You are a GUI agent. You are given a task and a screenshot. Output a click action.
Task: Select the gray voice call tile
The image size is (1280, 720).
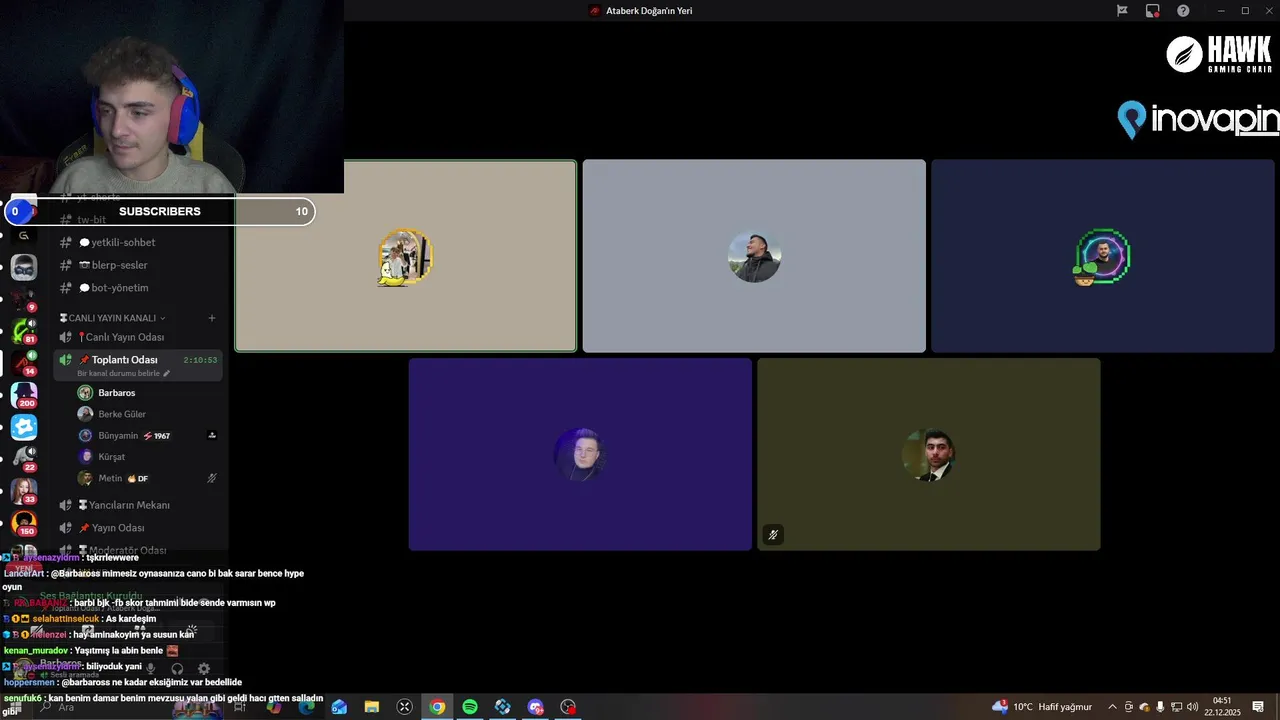coord(754,256)
